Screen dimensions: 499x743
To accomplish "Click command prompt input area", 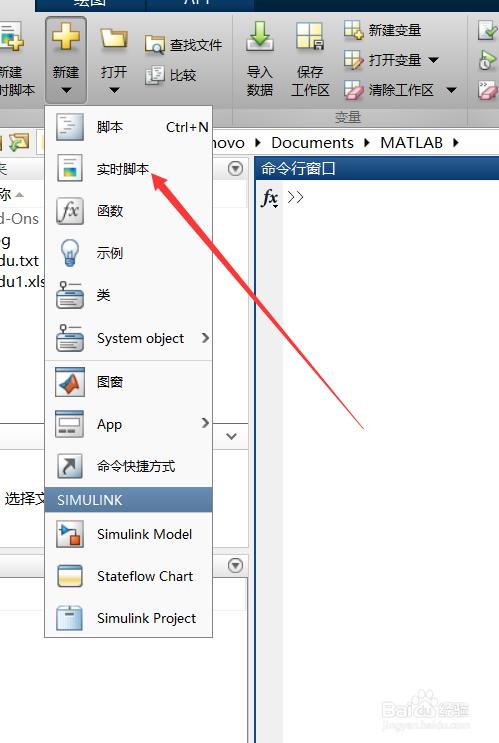I will [x=391, y=197].
